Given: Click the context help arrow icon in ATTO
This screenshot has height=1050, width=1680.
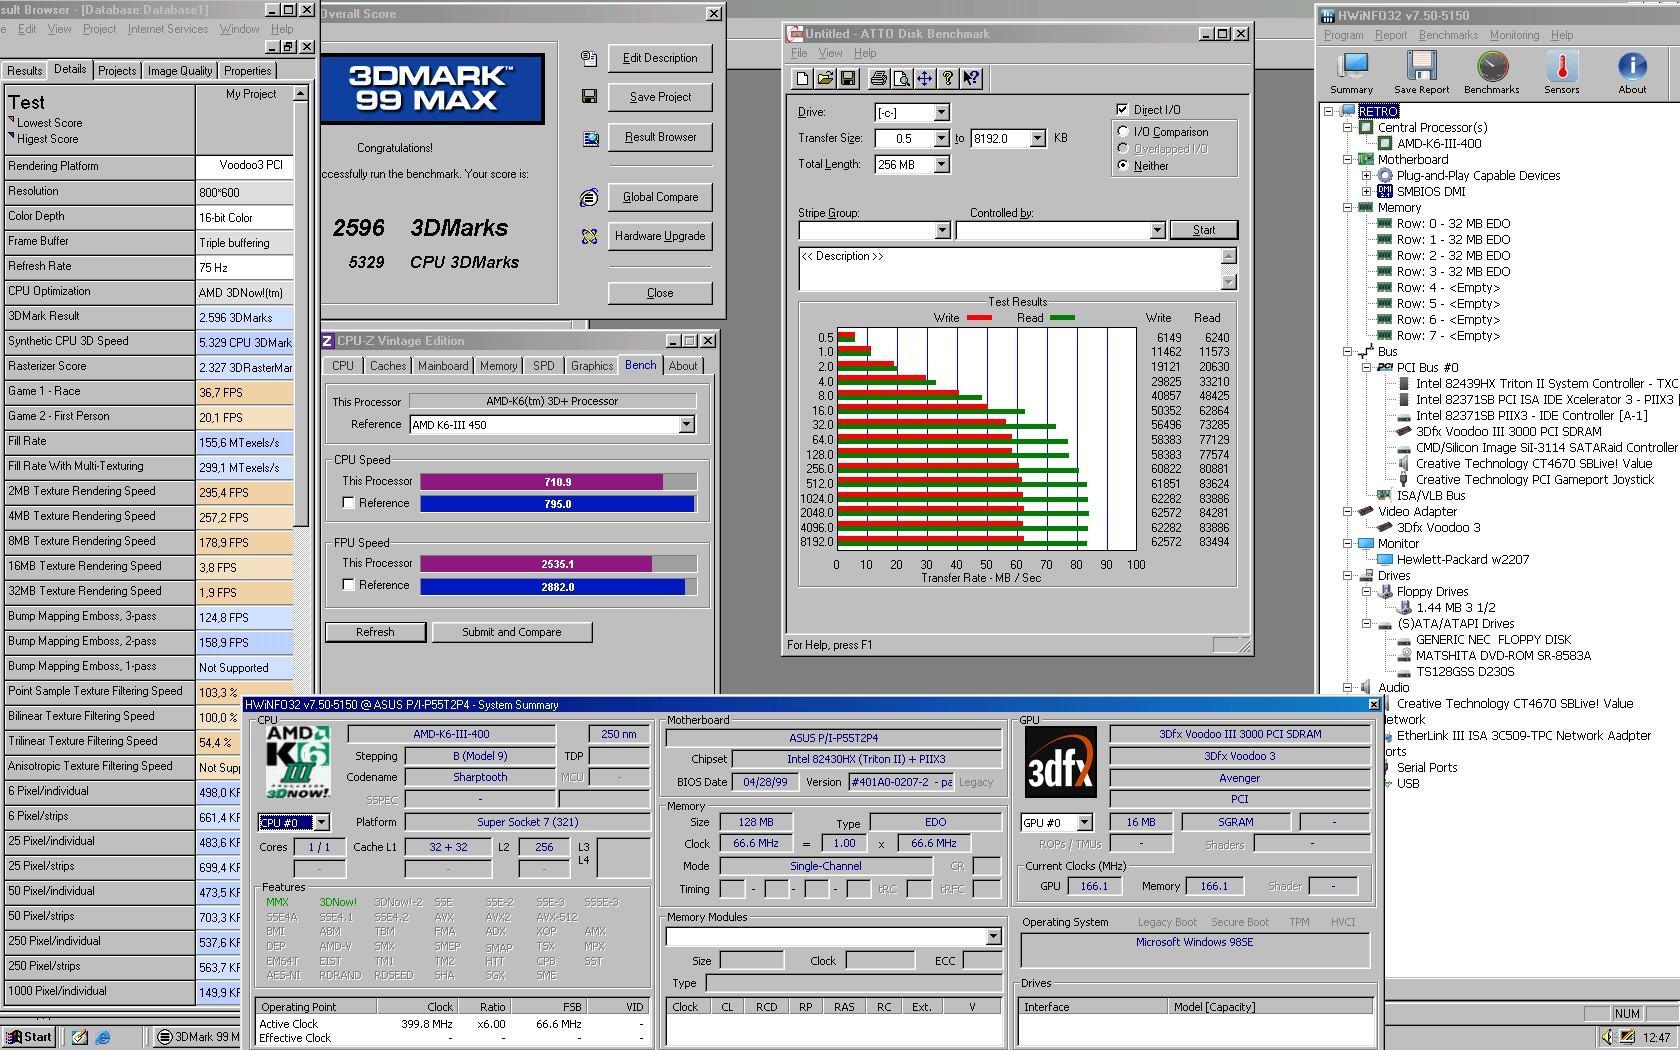Looking at the screenshot, I should coord(972,79).
